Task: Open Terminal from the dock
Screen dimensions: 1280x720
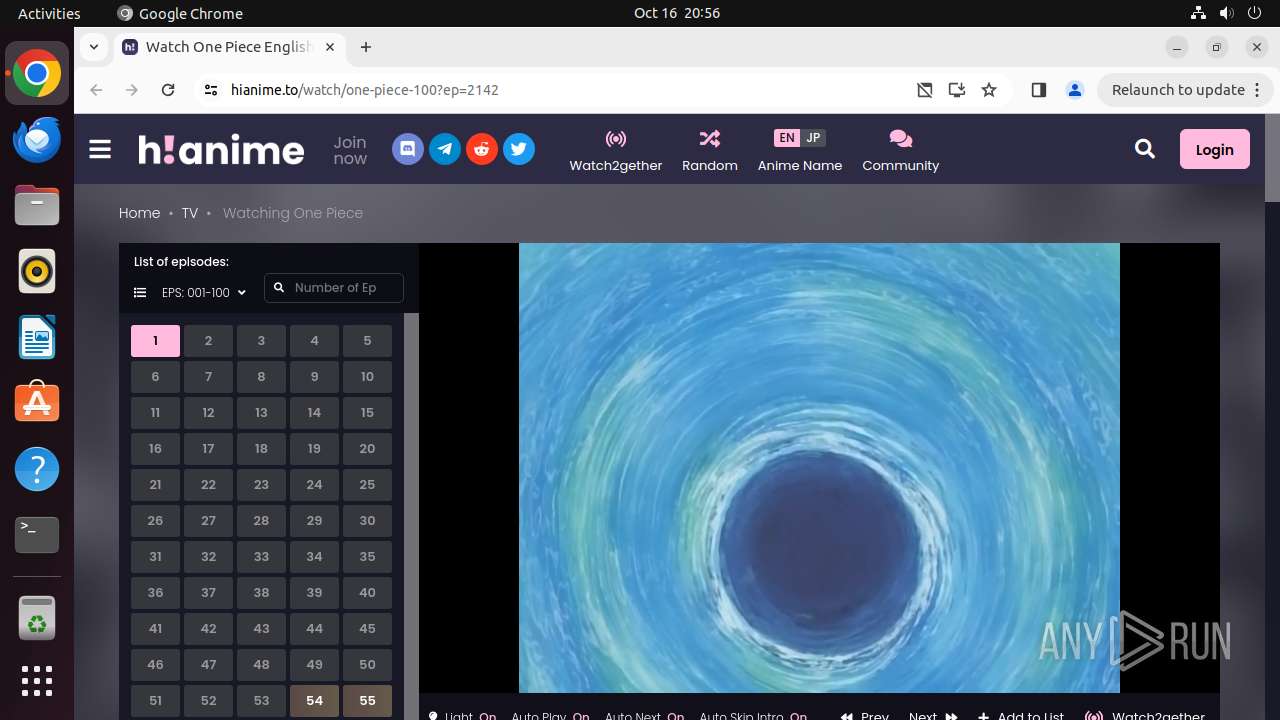Action: tap(37, 535)
